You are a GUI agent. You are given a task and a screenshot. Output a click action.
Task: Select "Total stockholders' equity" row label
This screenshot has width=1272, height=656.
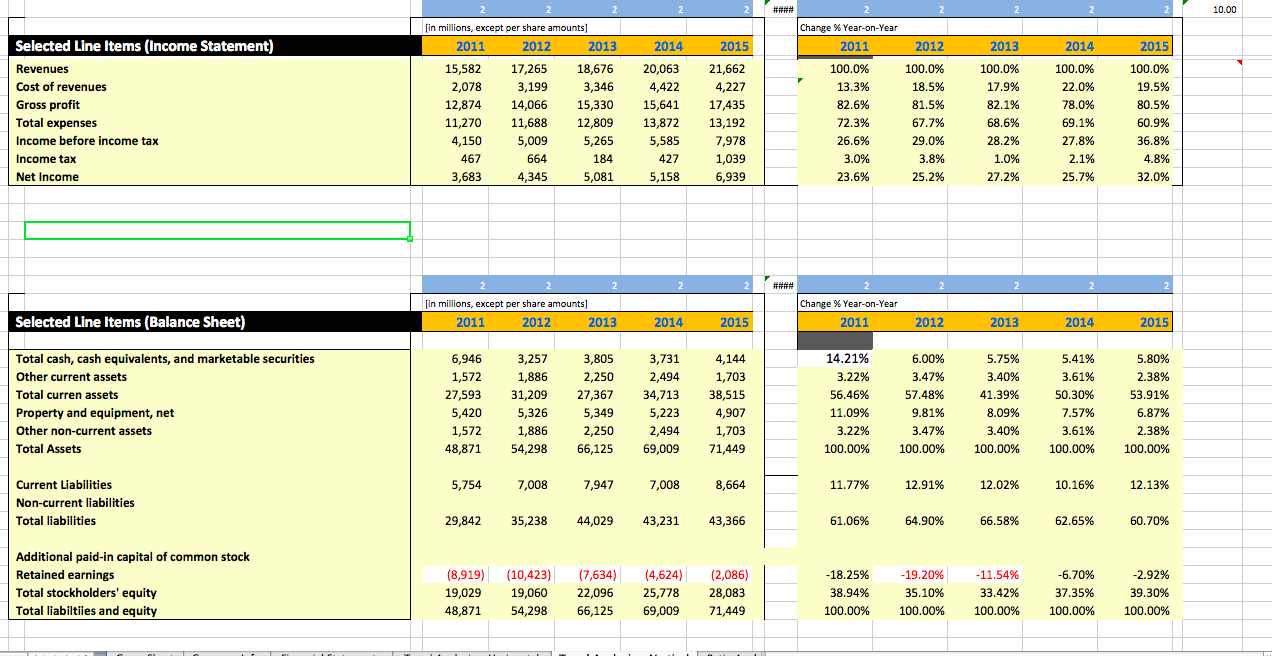(87, 593)
